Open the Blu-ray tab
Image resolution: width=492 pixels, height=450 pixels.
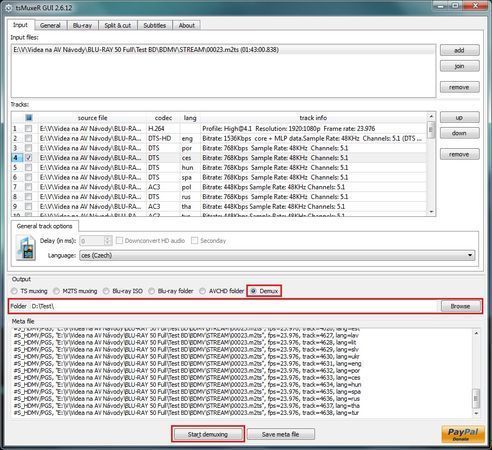[82, 25]
